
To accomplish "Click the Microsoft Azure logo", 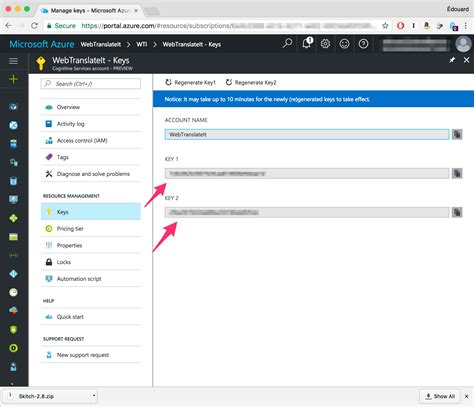I will click(x=42, y=44).
